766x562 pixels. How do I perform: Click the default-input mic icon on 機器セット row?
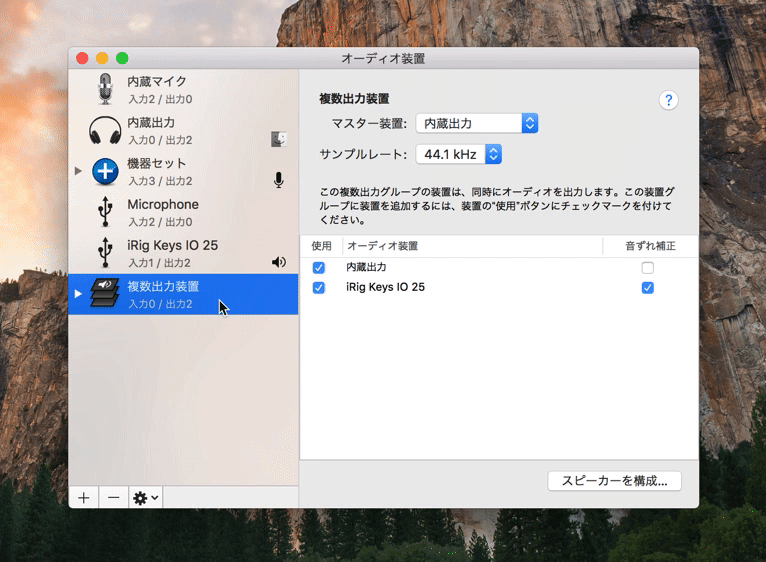[278, 180]
